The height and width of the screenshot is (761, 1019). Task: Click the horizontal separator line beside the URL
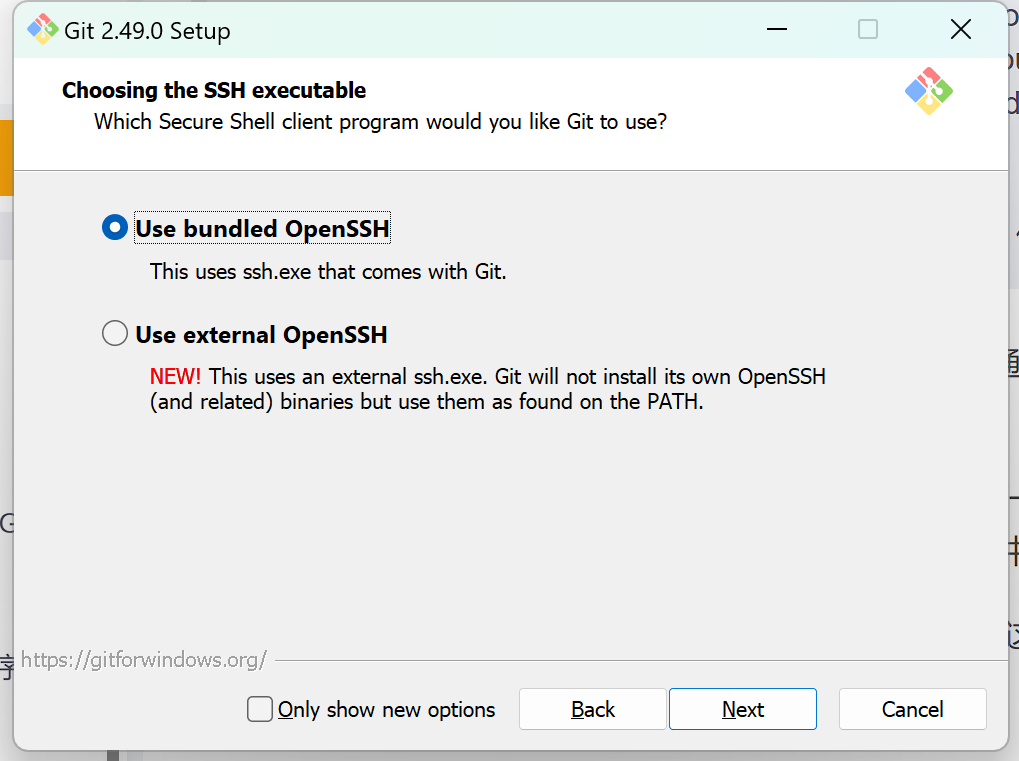point(640,660)
